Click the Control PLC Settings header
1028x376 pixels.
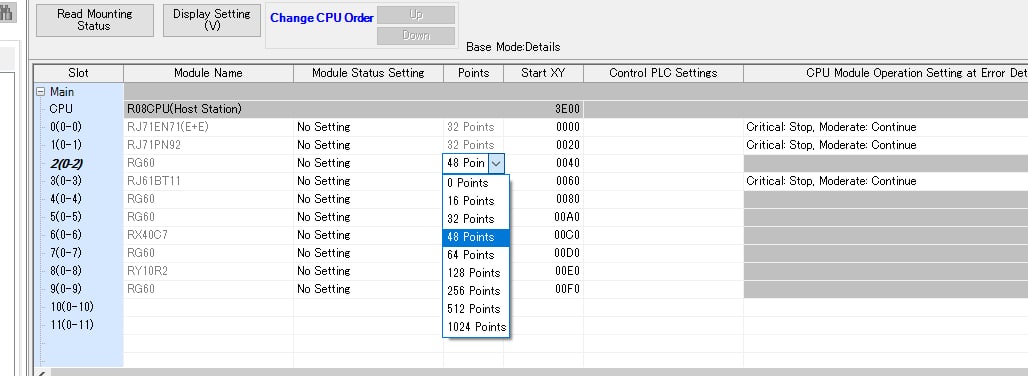[x=663, y=73]
